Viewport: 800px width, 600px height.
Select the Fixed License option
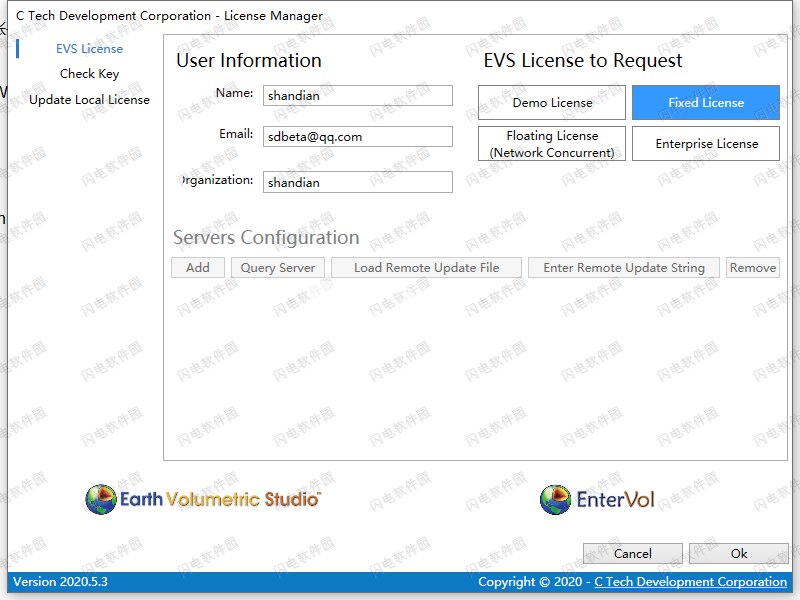[x=706, y=103]
